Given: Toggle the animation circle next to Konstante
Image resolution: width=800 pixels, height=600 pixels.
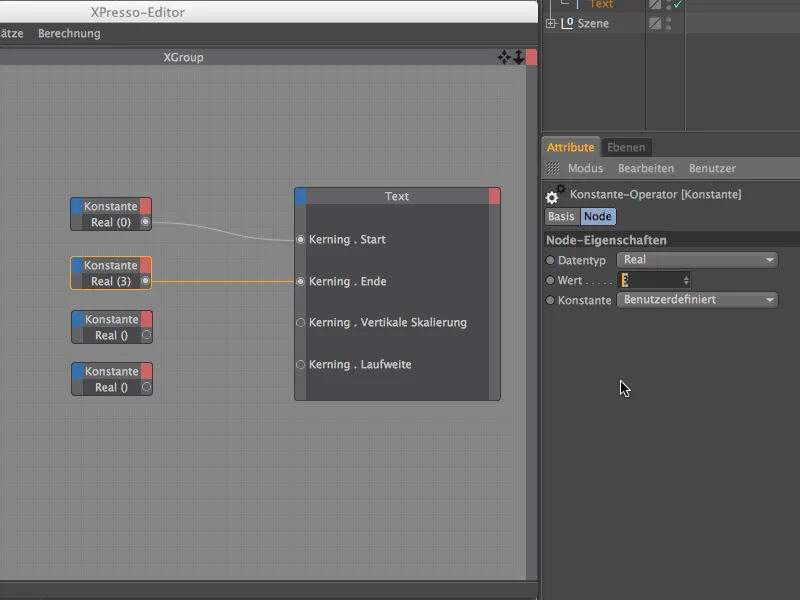Looking at the screenshot, I should [550, 300].
